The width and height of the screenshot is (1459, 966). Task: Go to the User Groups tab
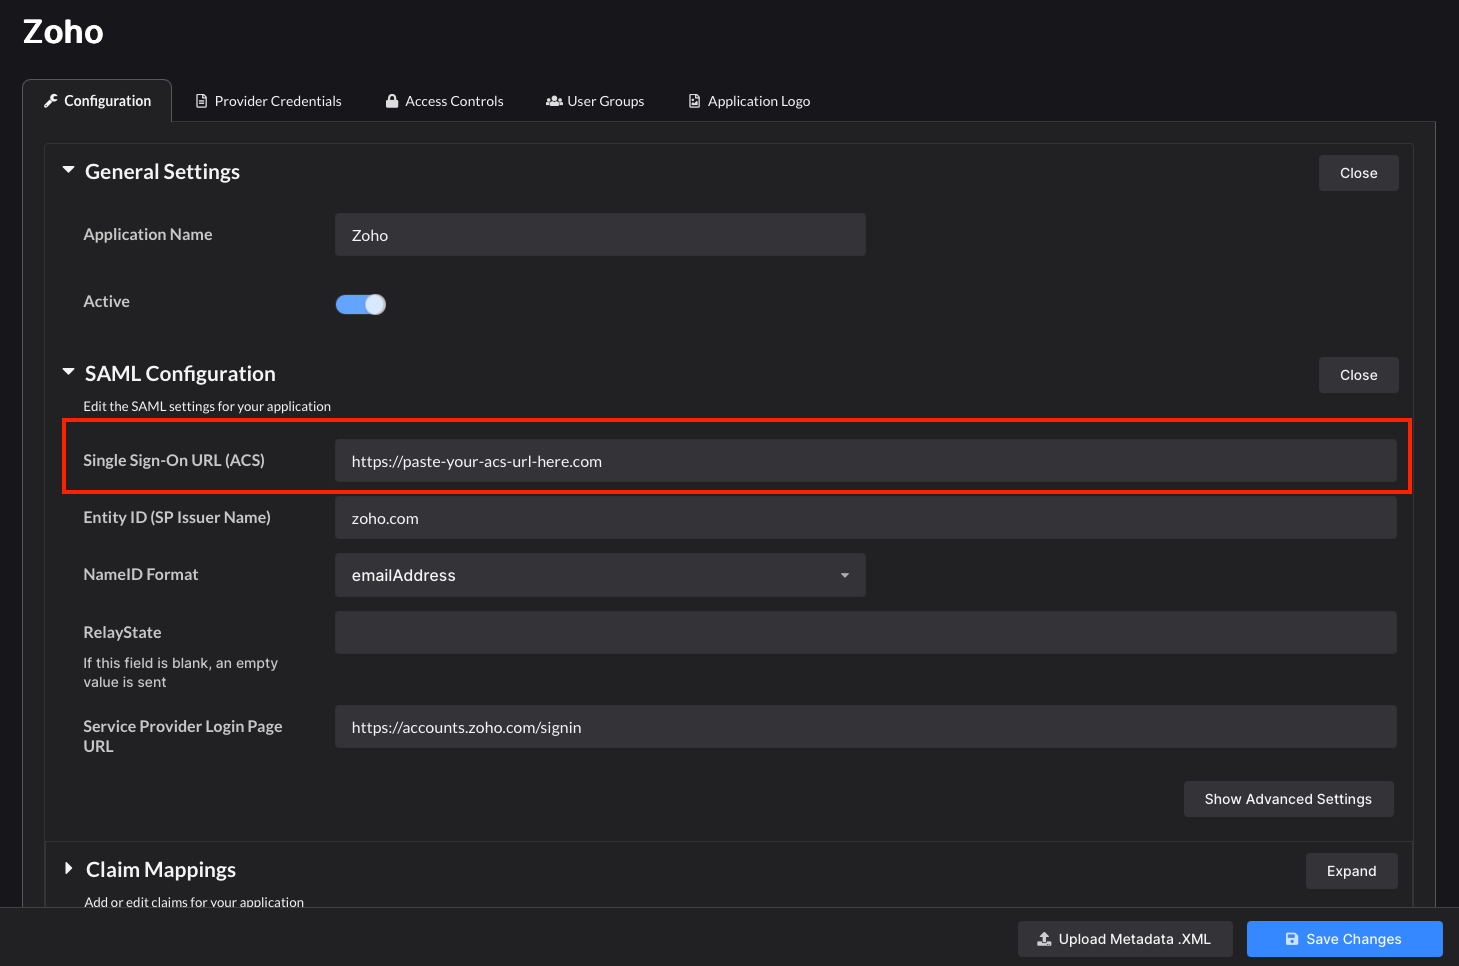(x=595, y=101)
